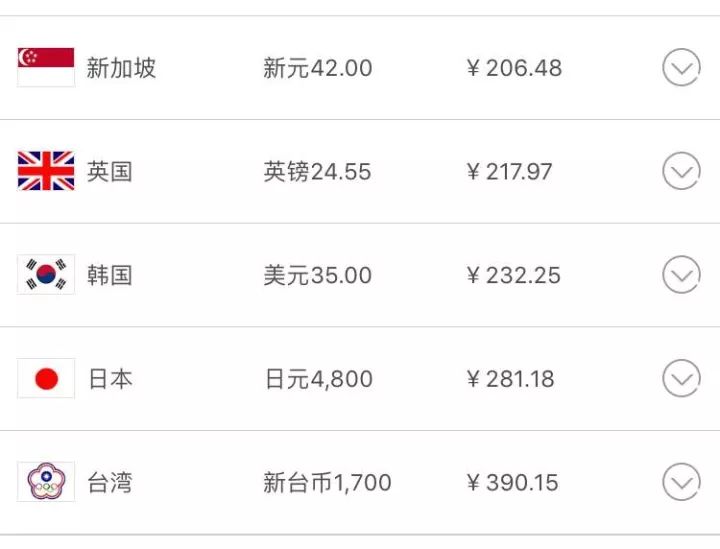Click the 英镑24.55 local price
This screenshot has width=720, height=549.
pos(317,172)
